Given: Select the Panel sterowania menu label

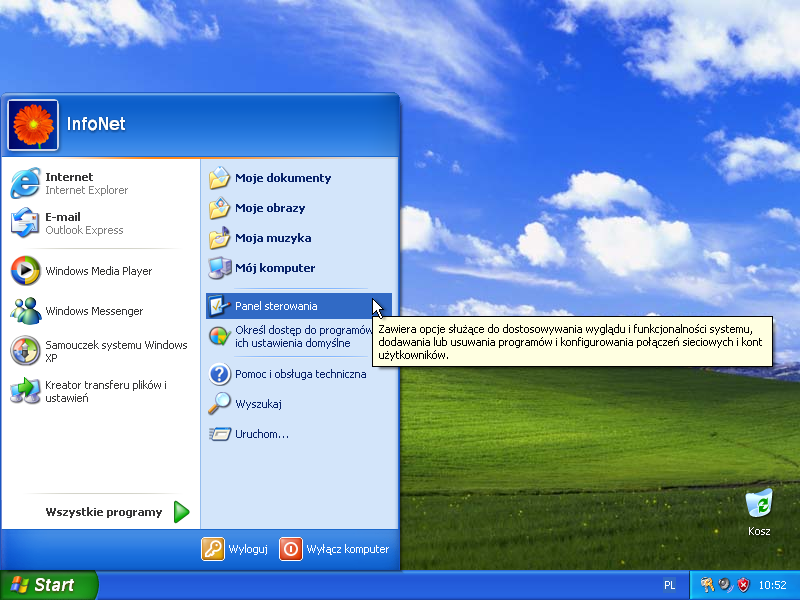Looking at the screenshot, I should 276,306.
